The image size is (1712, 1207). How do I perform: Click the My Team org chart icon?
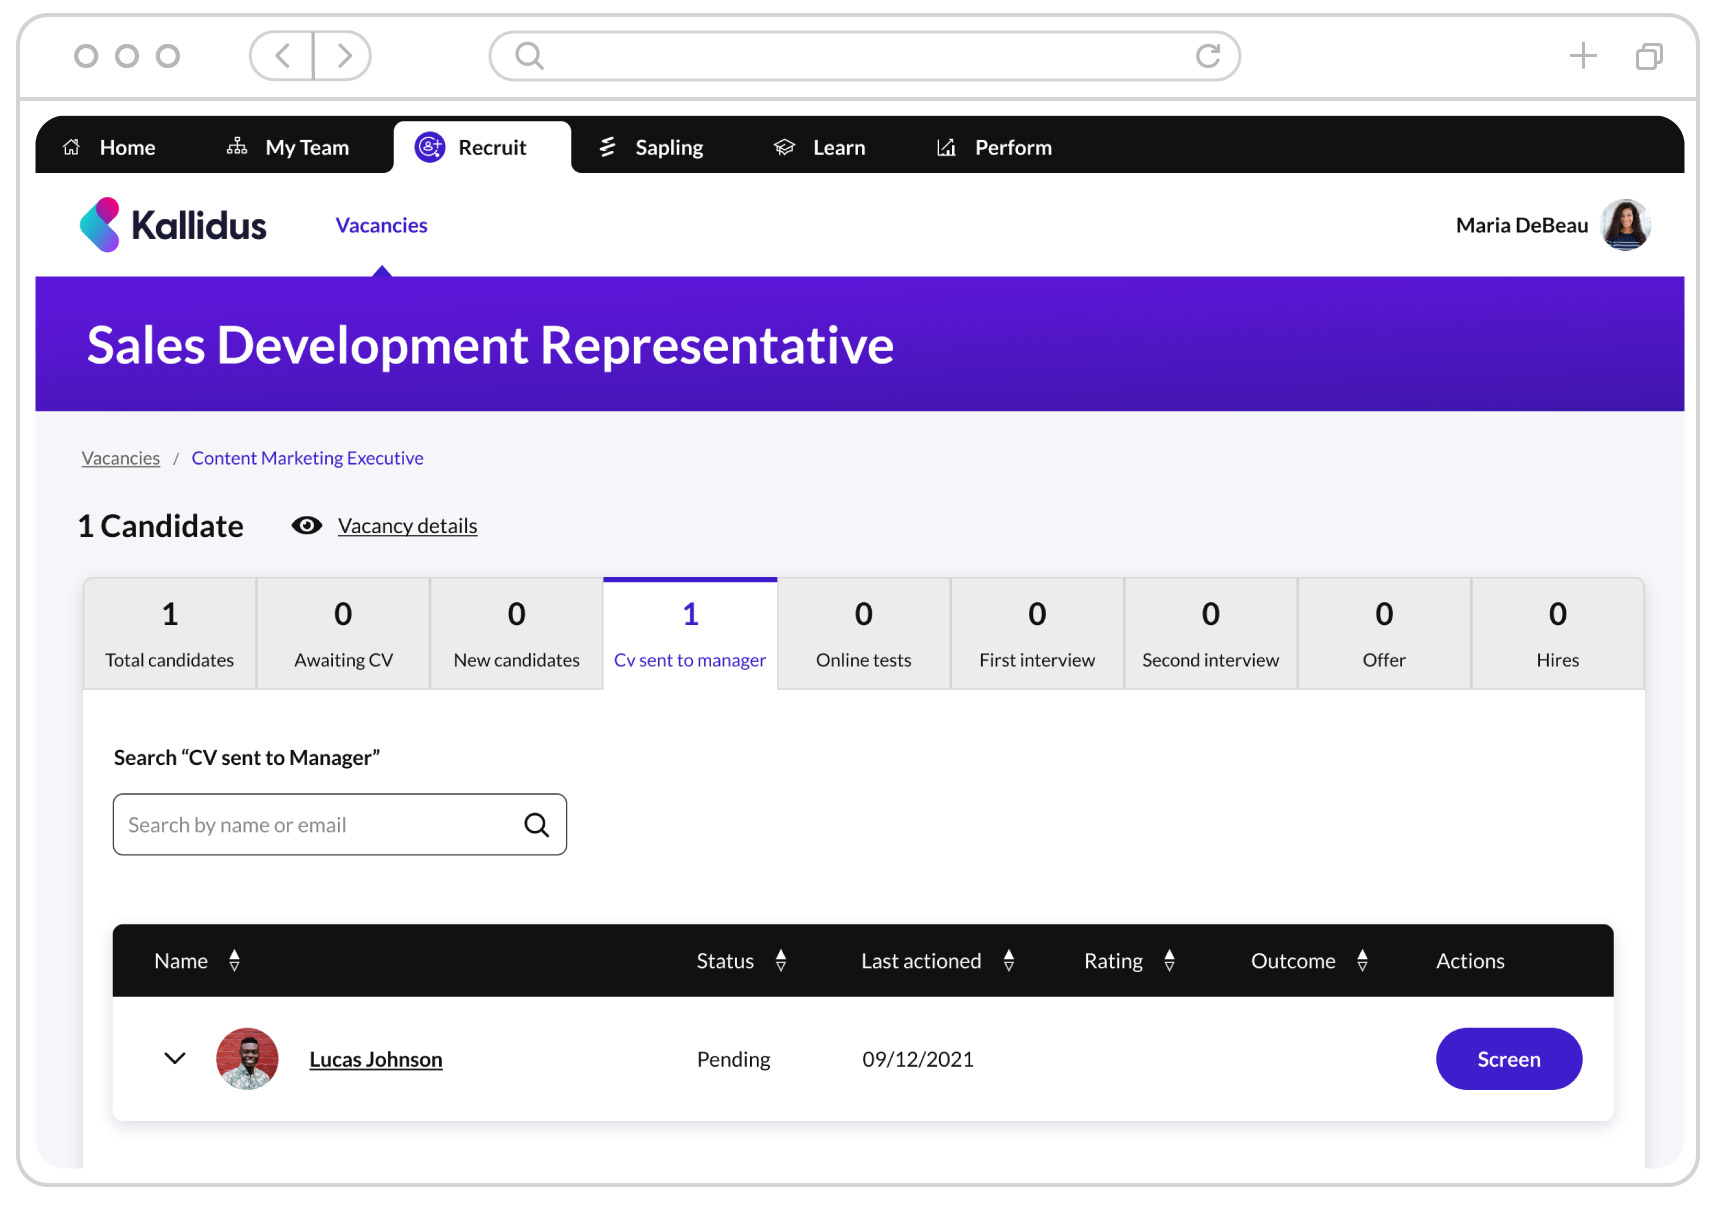point(237,147)
